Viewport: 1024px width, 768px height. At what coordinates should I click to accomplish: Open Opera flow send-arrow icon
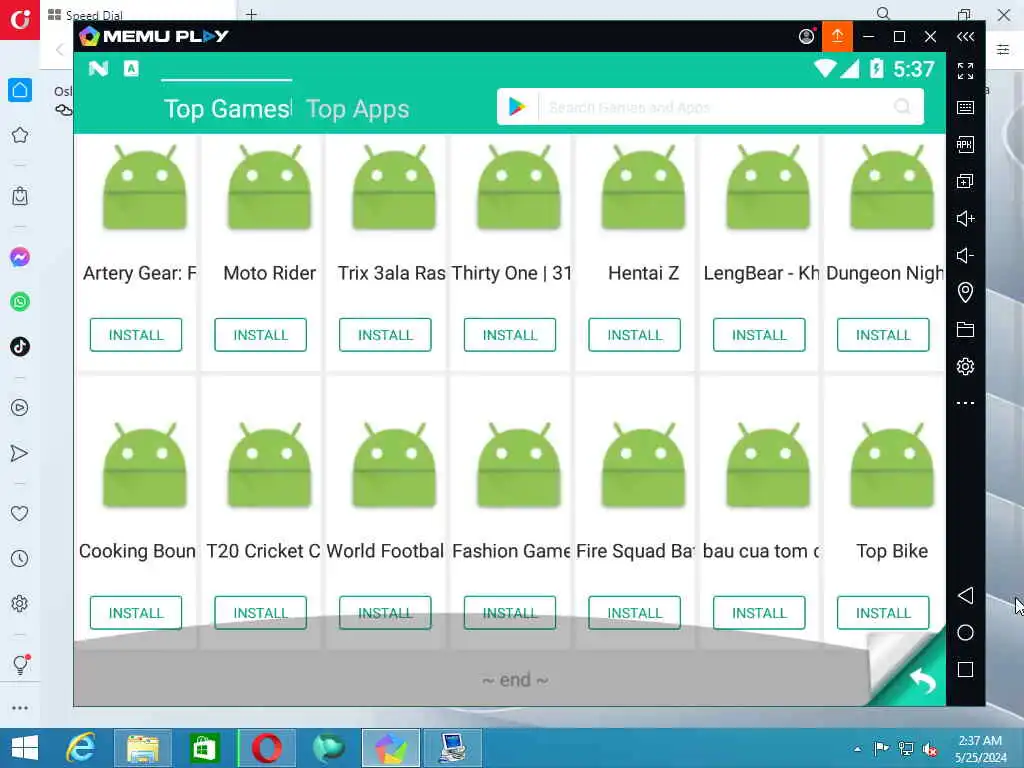20,453
